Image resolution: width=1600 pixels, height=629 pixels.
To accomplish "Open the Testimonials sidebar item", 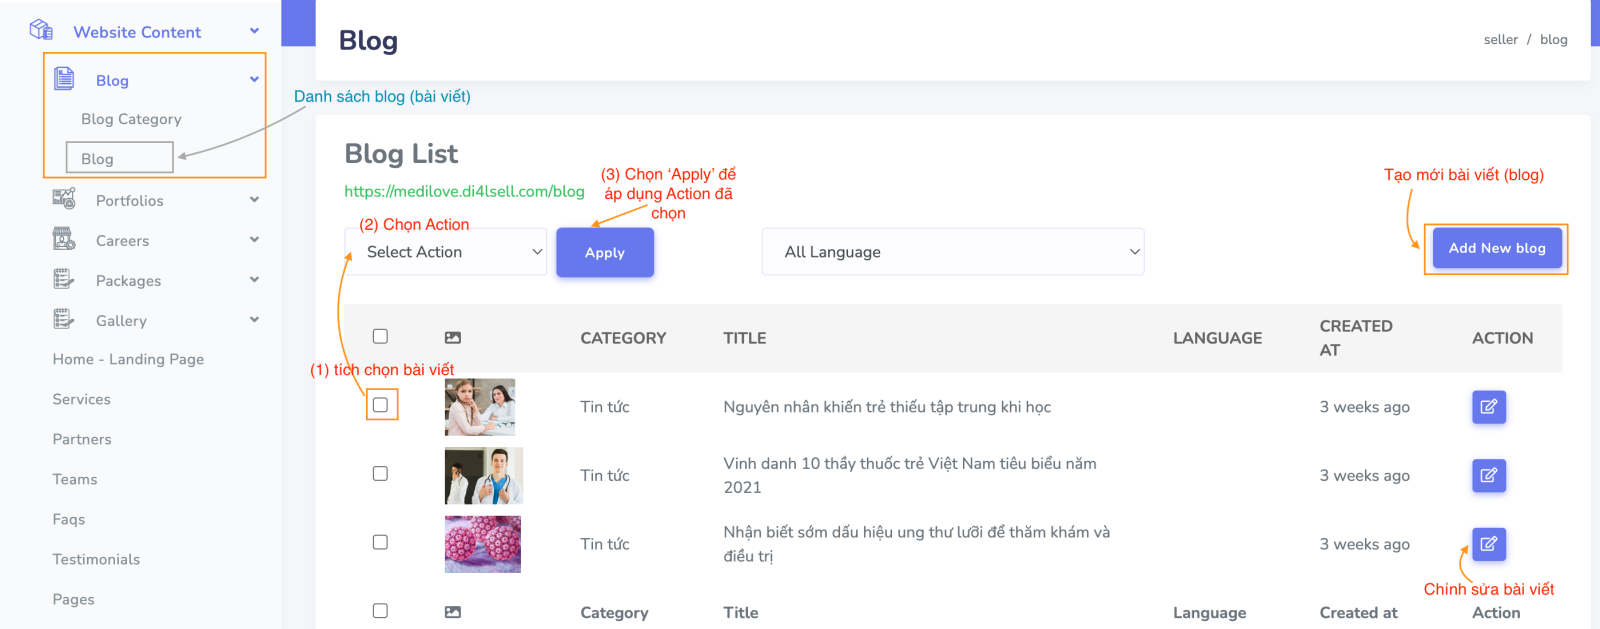I will click(96, 559).
